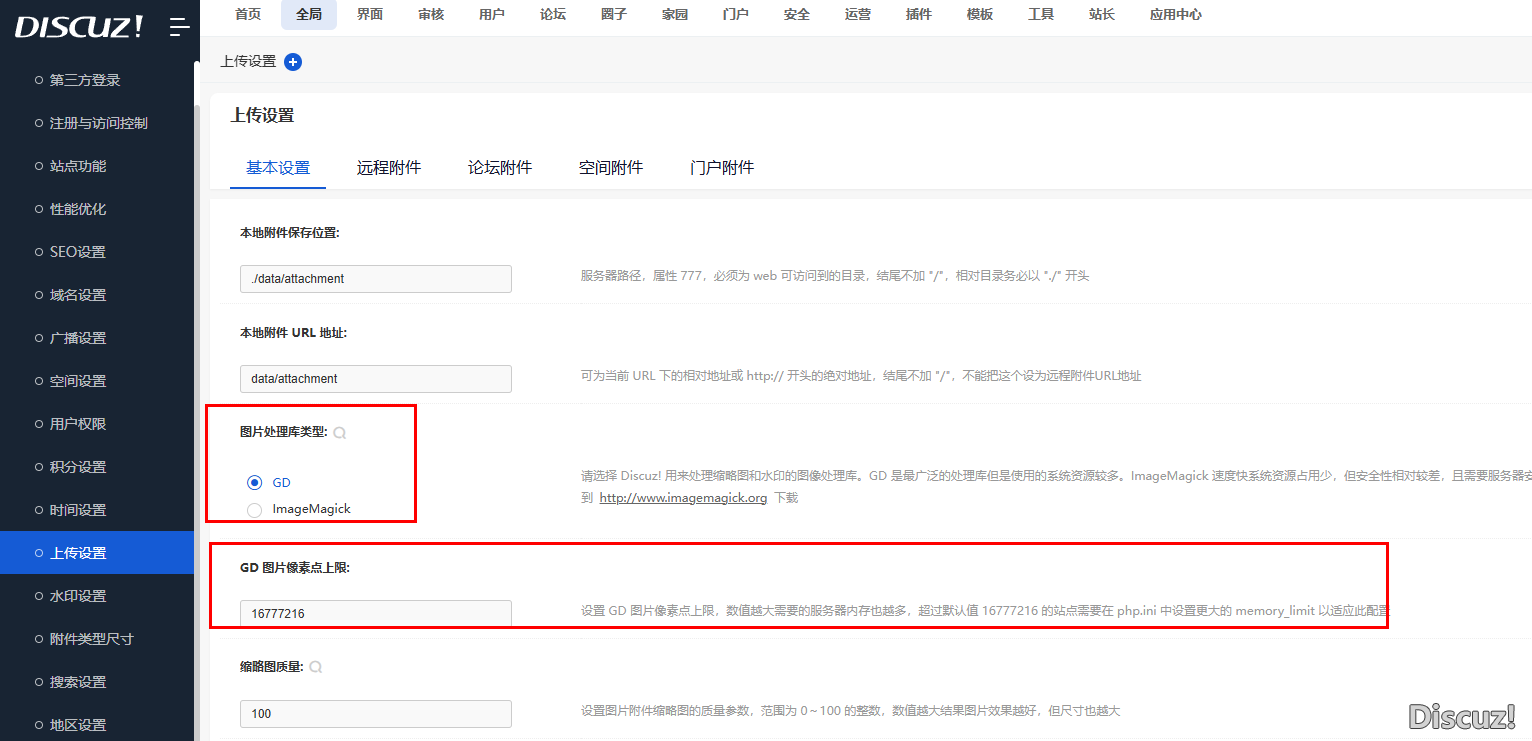Open the imagemagick.org download link
The image size is (1532, 741).
click(x=683, y=498)
